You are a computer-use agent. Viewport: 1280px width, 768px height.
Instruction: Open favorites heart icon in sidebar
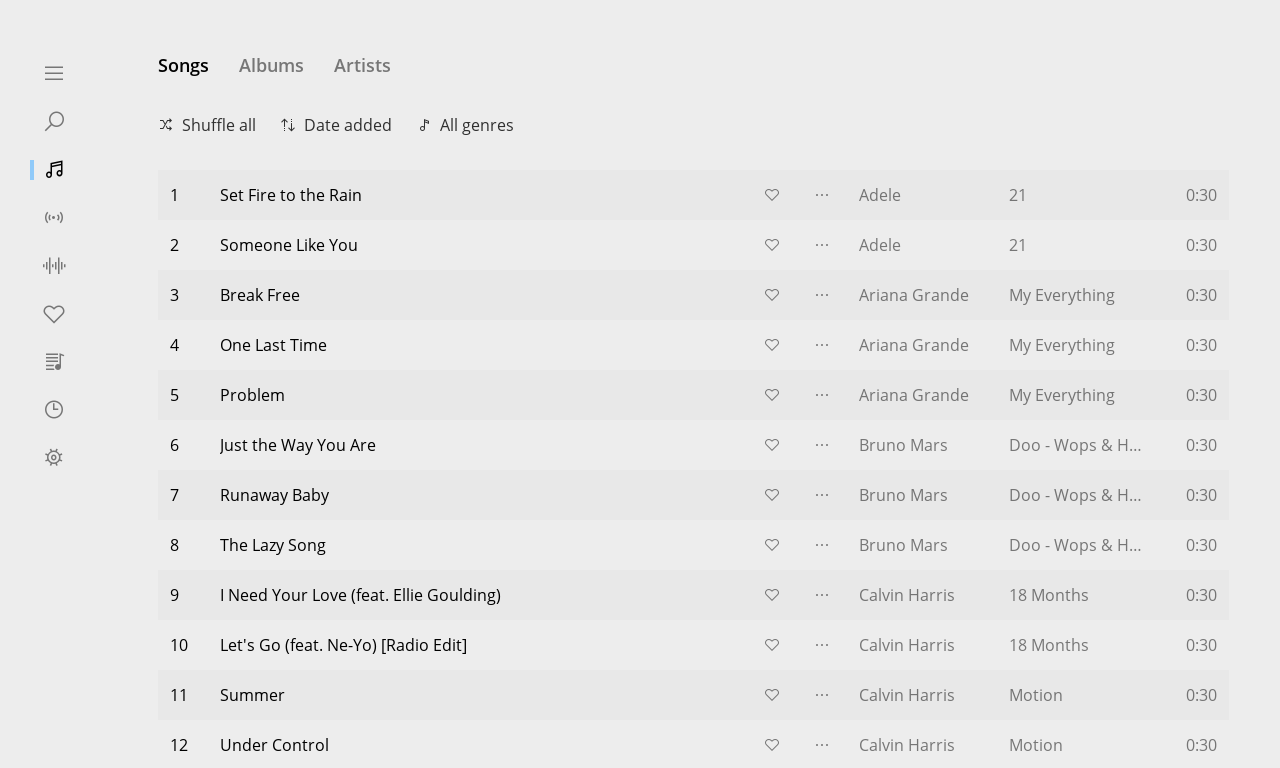coord(54,313)
